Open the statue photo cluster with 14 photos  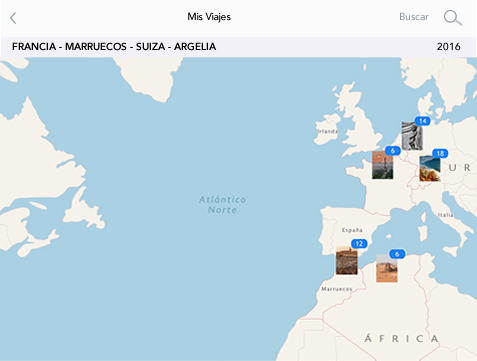tap(412, 136)
